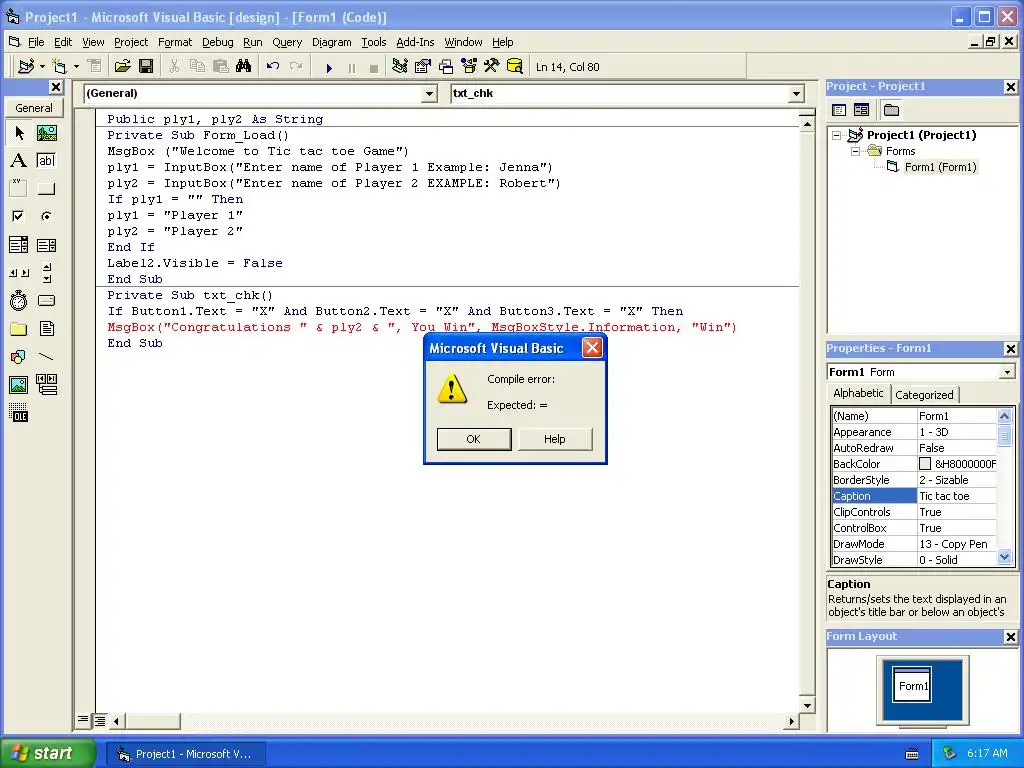
Task: Select the Image control tool
Action: point(19,385)
